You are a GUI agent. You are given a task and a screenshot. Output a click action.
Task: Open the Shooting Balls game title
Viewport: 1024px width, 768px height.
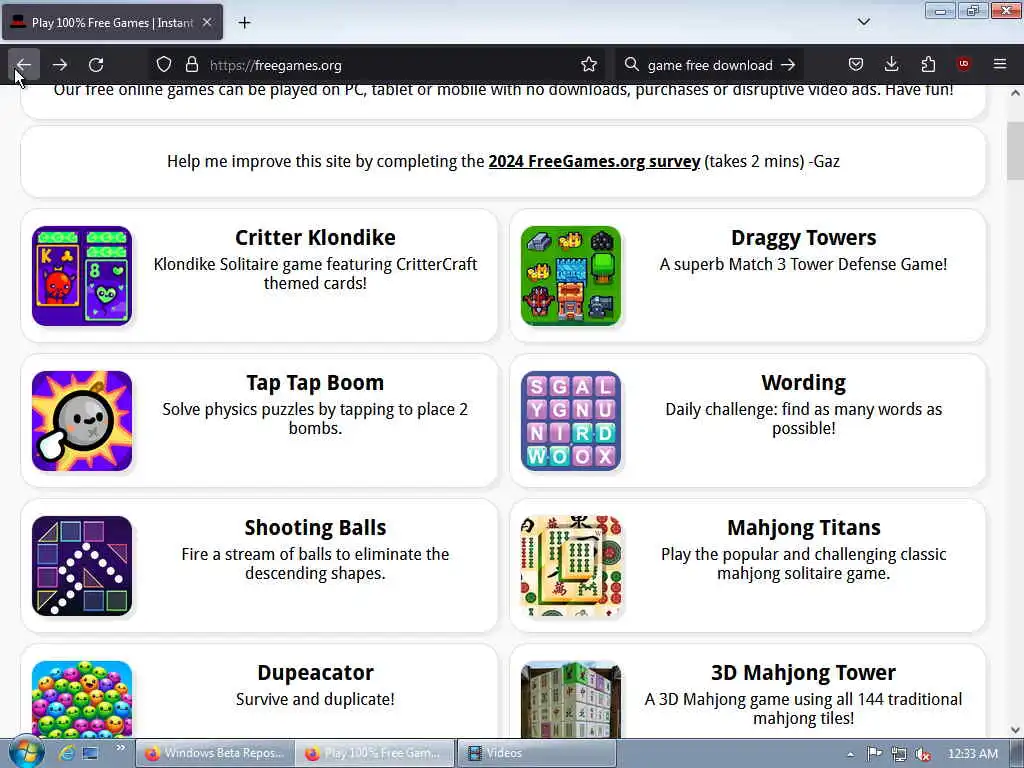pos(315,528)
